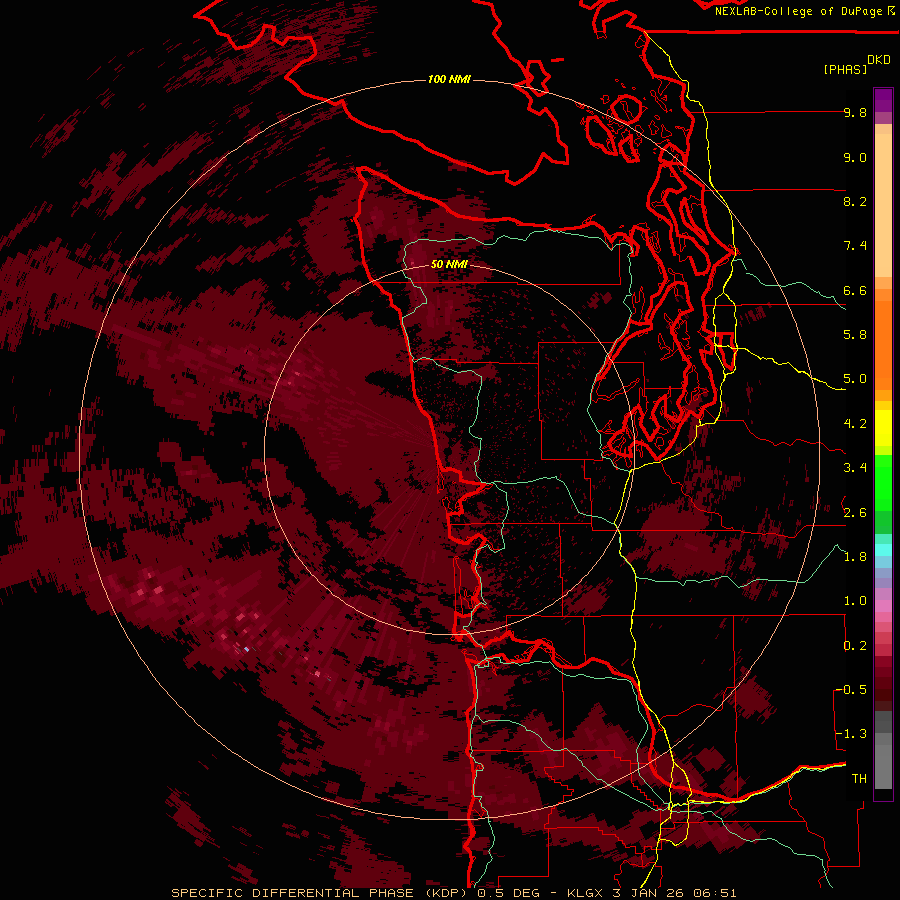Viewport: 900px width, 900px height.
Task: Click the KLGX station identifier in caption
Action: (585, 893)
